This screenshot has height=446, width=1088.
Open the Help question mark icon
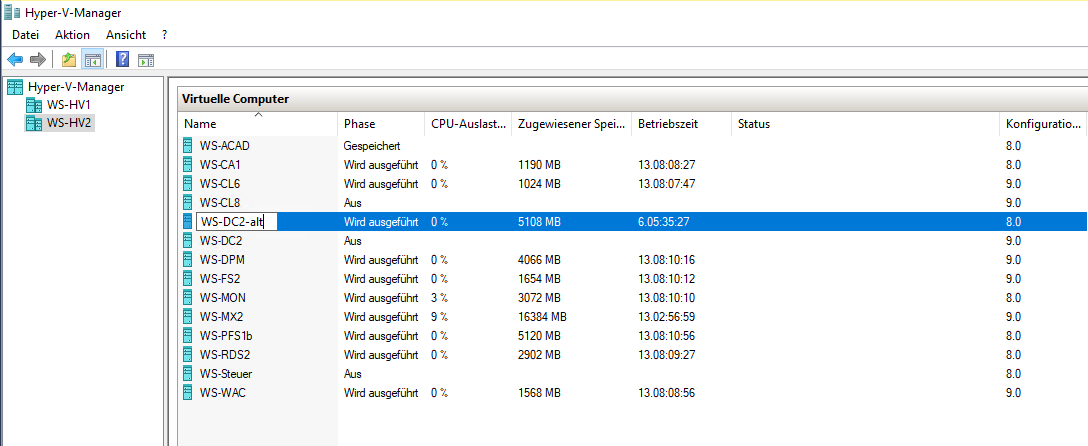122,60
